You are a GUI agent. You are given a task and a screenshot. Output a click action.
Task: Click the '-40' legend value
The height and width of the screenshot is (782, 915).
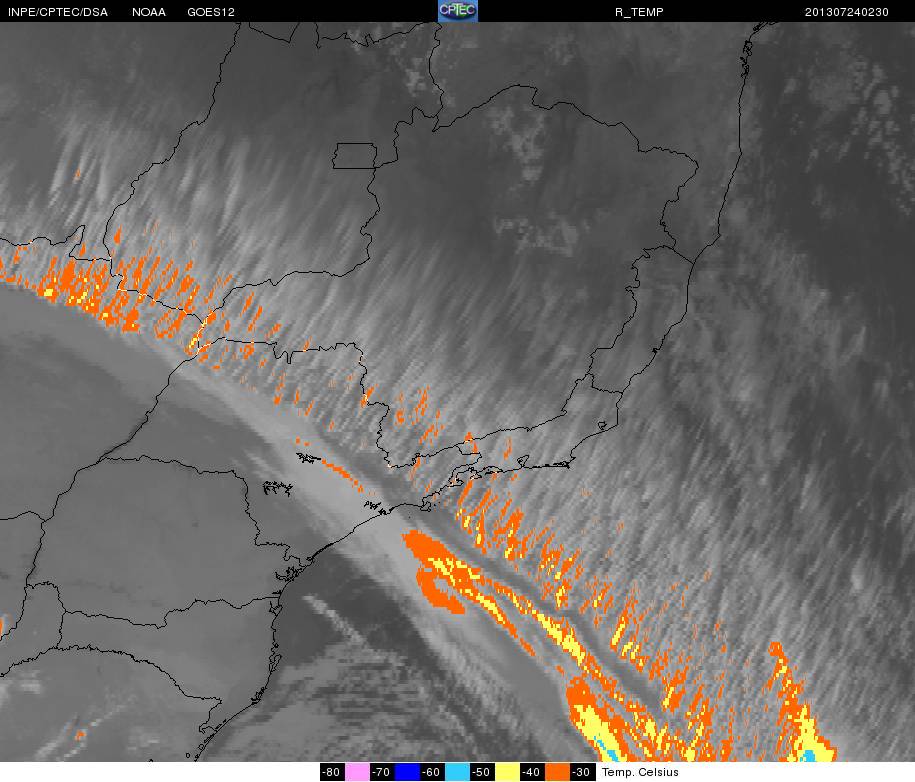pos(532,771)
